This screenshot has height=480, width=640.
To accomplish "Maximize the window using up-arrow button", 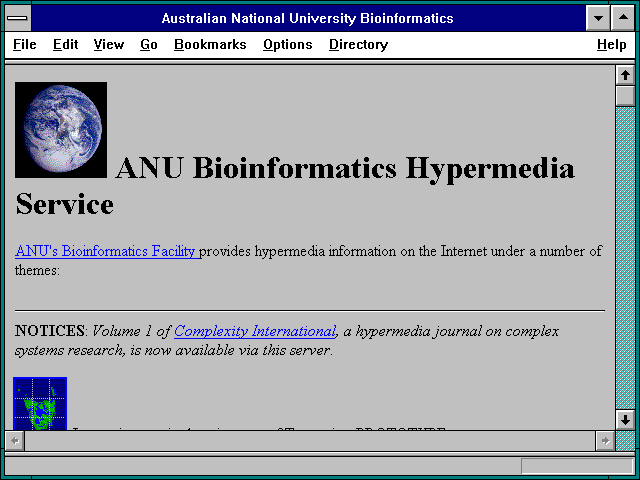I will coord(623,18).
